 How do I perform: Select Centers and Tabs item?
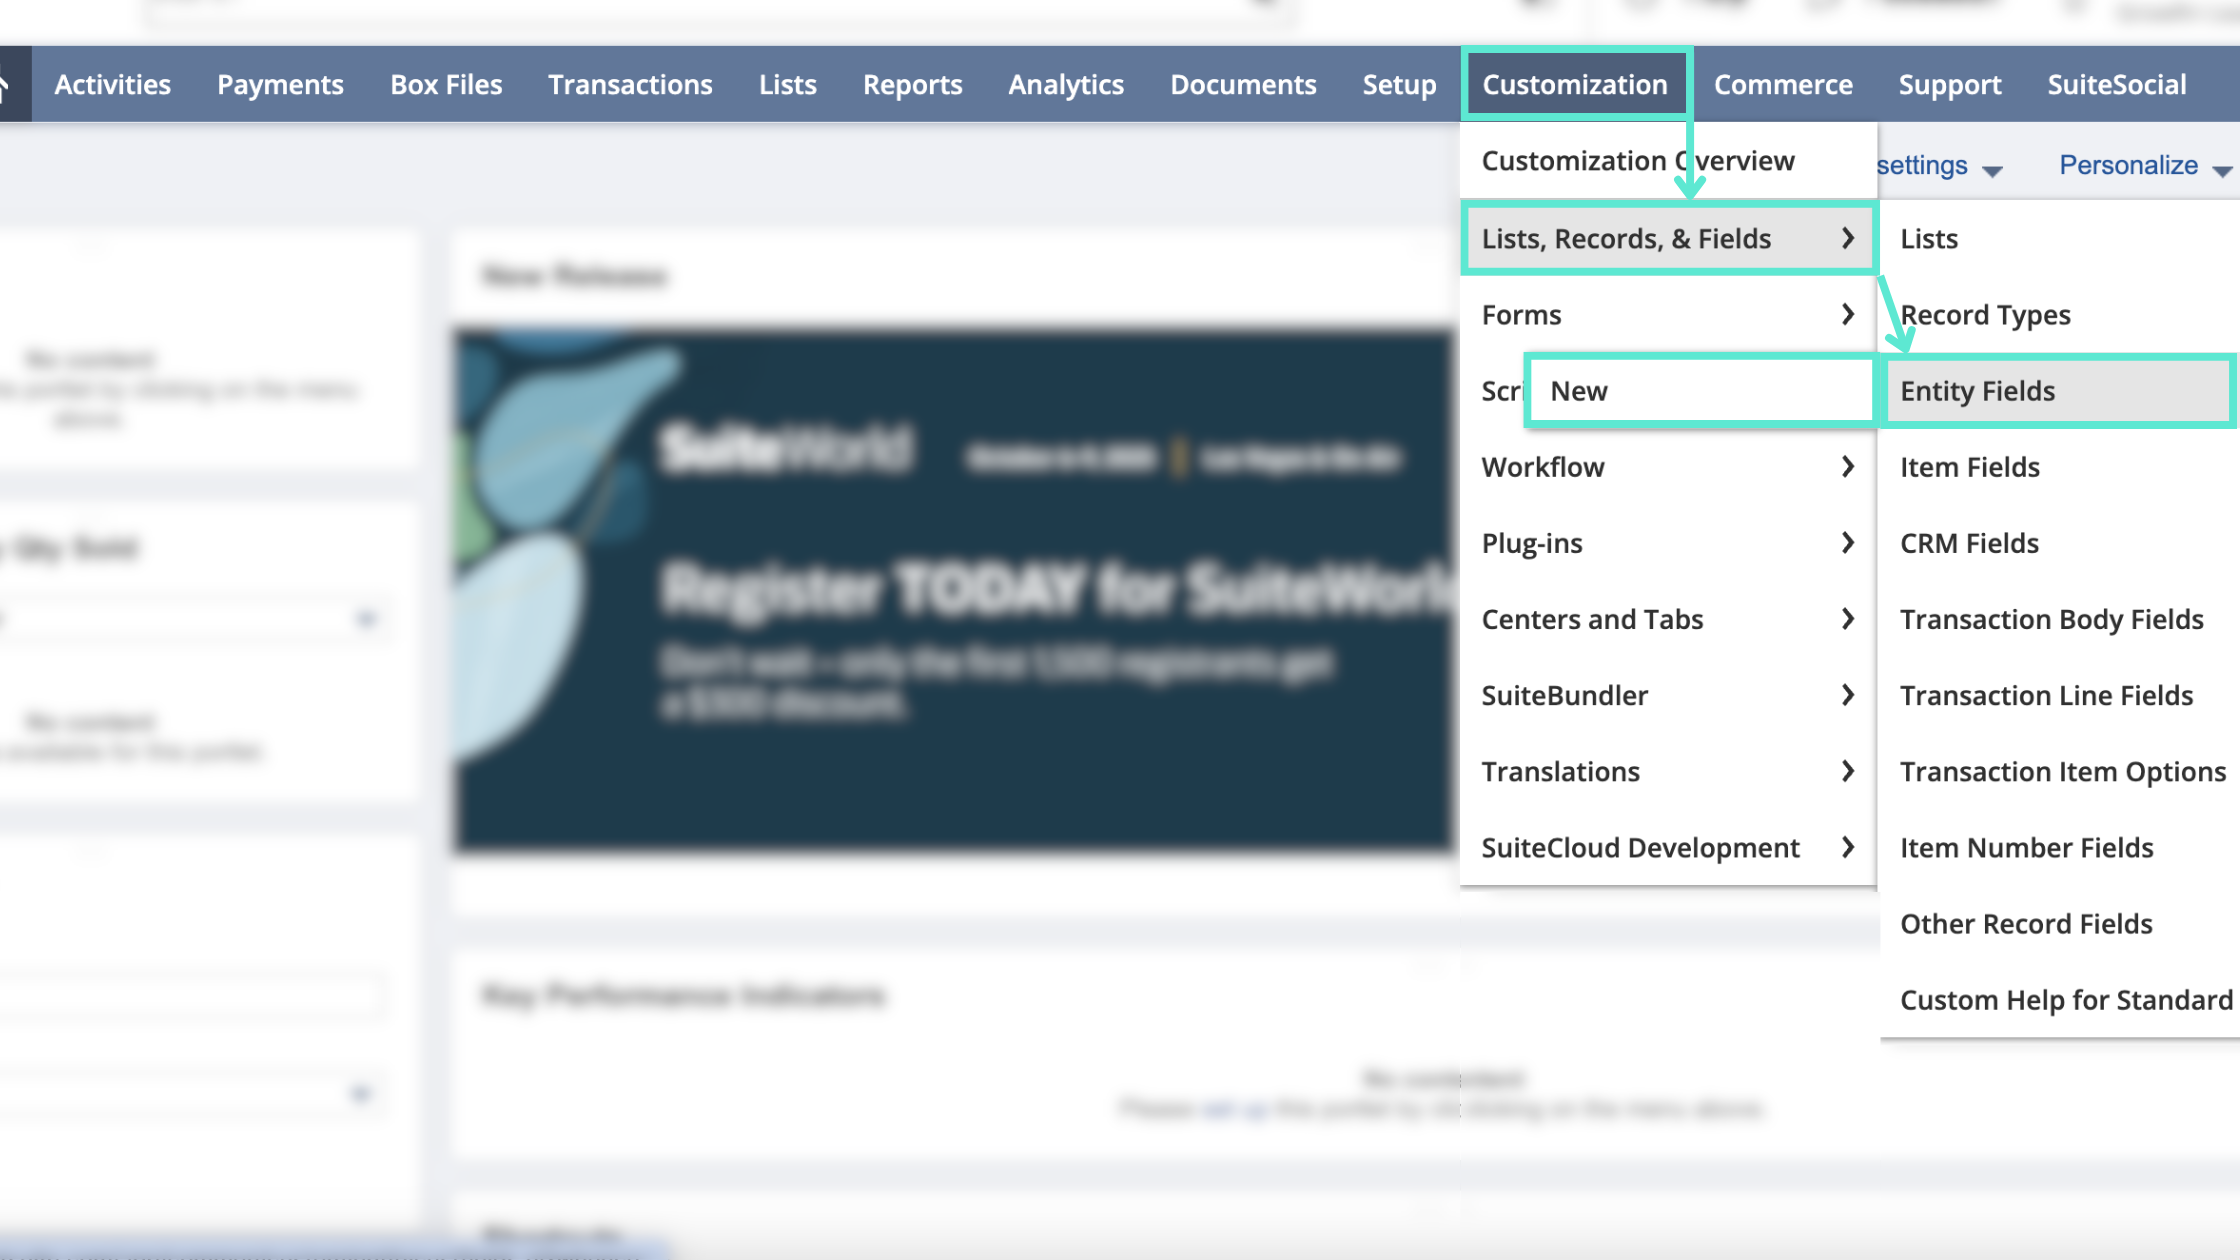pyautogui.click(x=1668, y=619)
